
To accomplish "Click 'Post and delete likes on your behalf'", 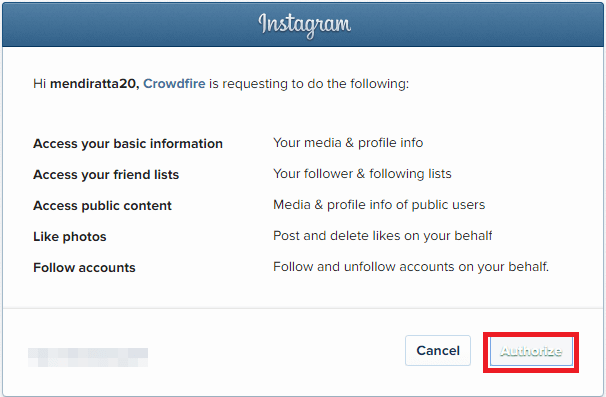I will (x=383, y=235).
